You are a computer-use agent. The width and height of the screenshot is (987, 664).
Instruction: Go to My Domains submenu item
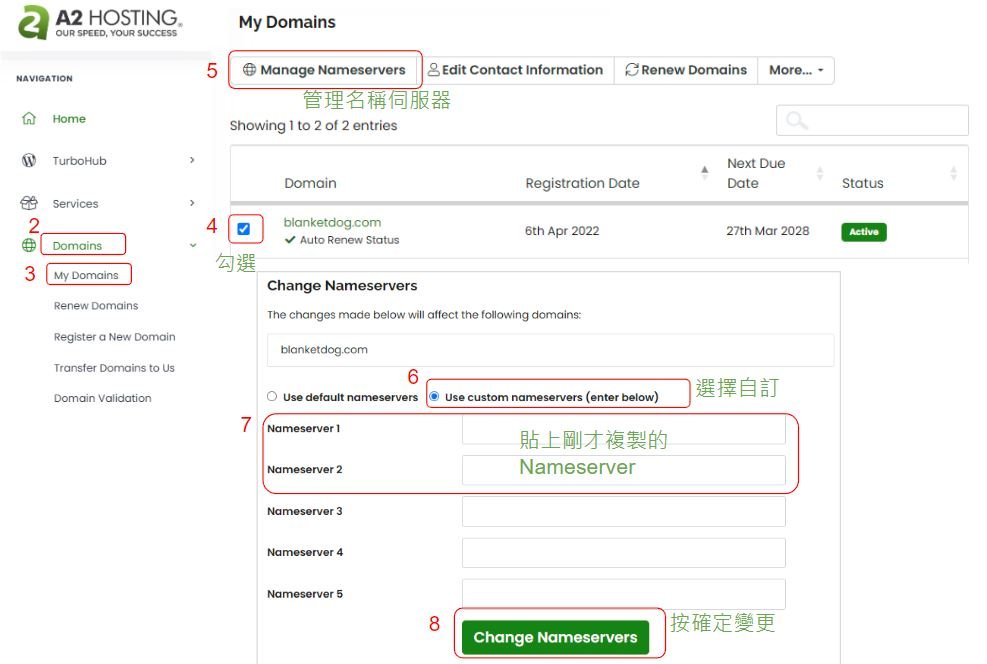86,275
